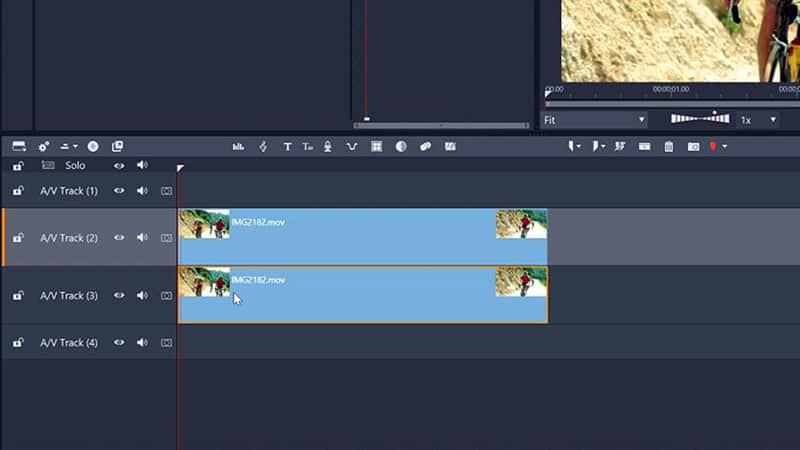The image size is (800, 450).
Task: Click the horizontal scrollbar under source viewer
Action: coord(441,125)
